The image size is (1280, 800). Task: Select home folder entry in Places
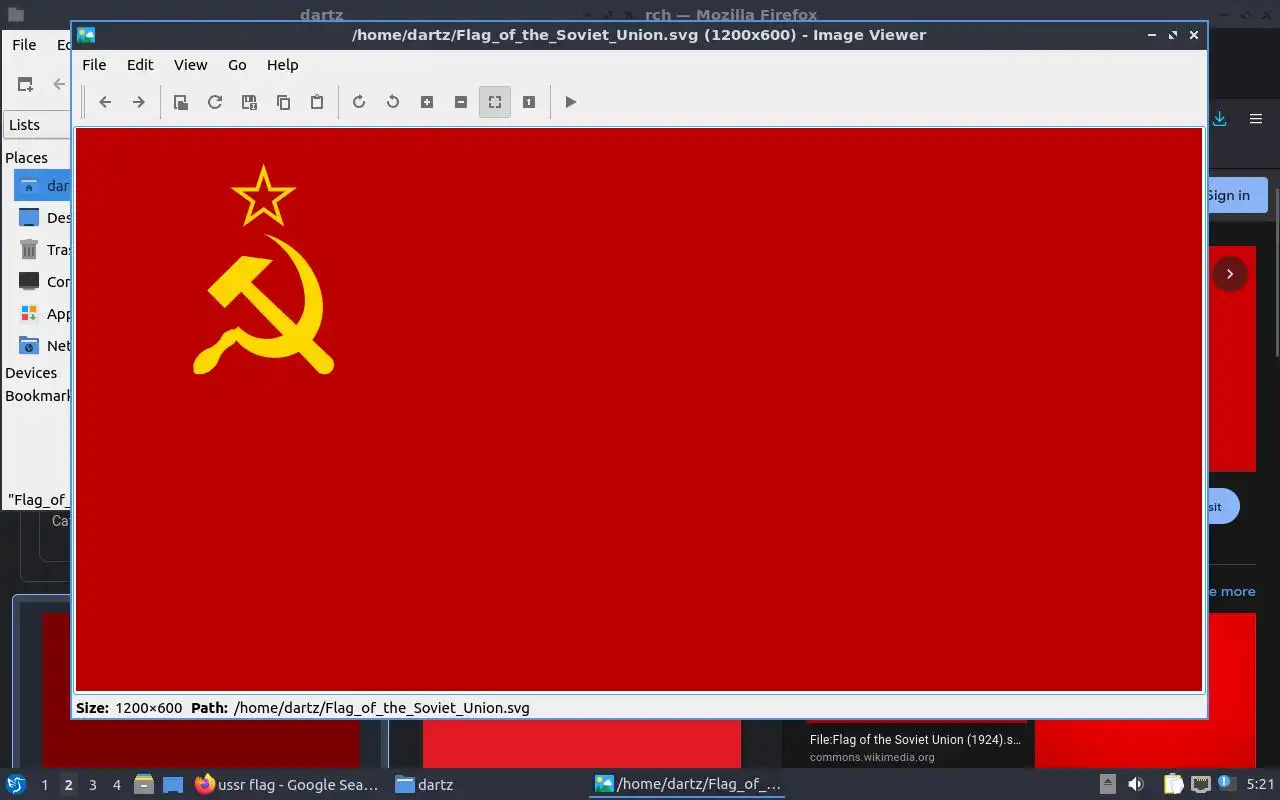44,186
